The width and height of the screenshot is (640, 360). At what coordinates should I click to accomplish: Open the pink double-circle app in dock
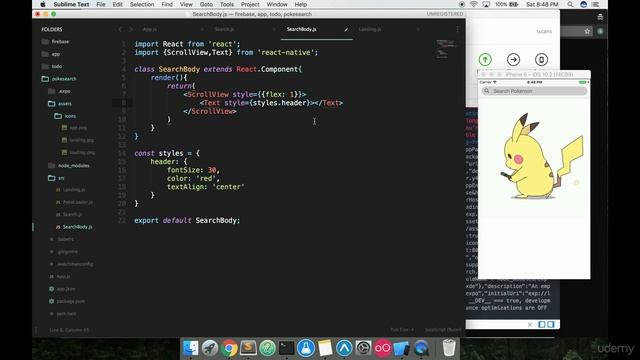tap(382, 348)
